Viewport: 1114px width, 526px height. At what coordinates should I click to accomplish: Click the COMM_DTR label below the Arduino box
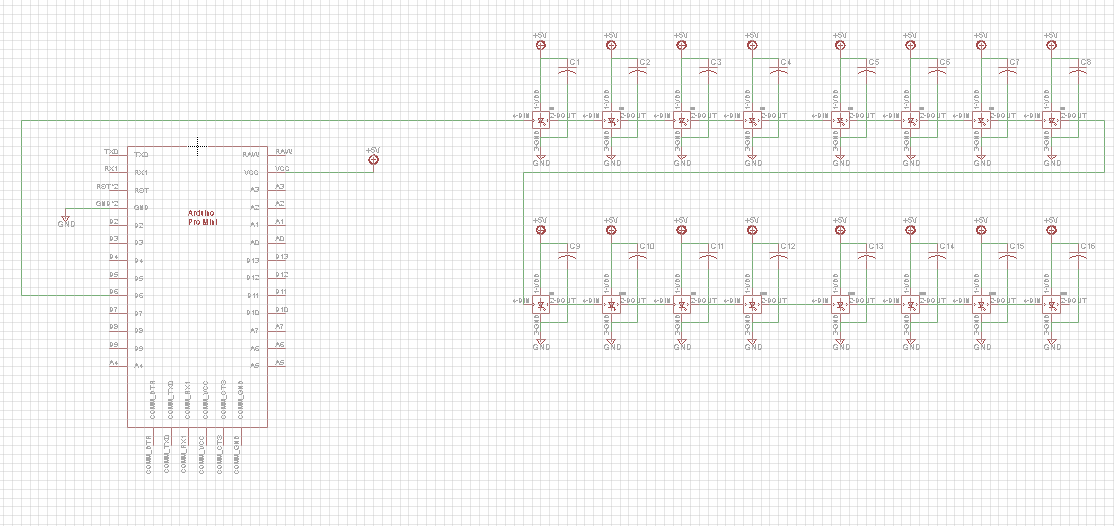point(149,453)
